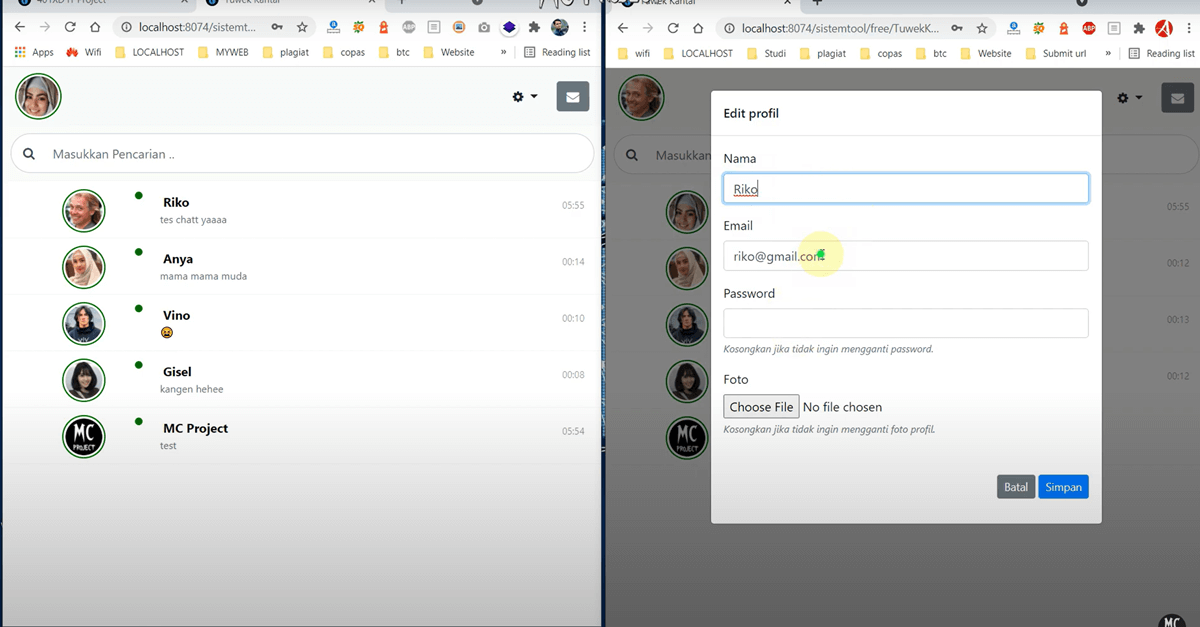Open the envelope message icon in the chat app
The height and width of the screenshot is (627, 1200).
coord(572,96)
